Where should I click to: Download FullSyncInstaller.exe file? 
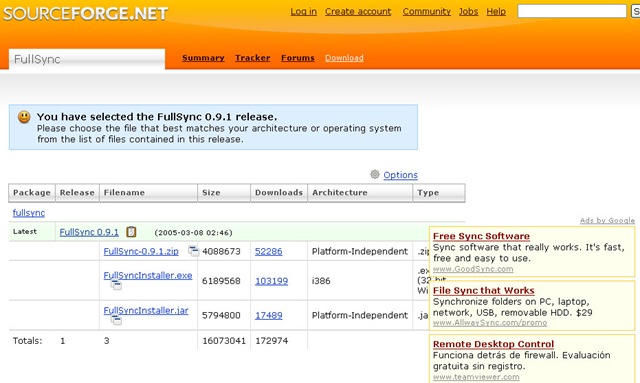pyautogui.click(x=148, y=275)
